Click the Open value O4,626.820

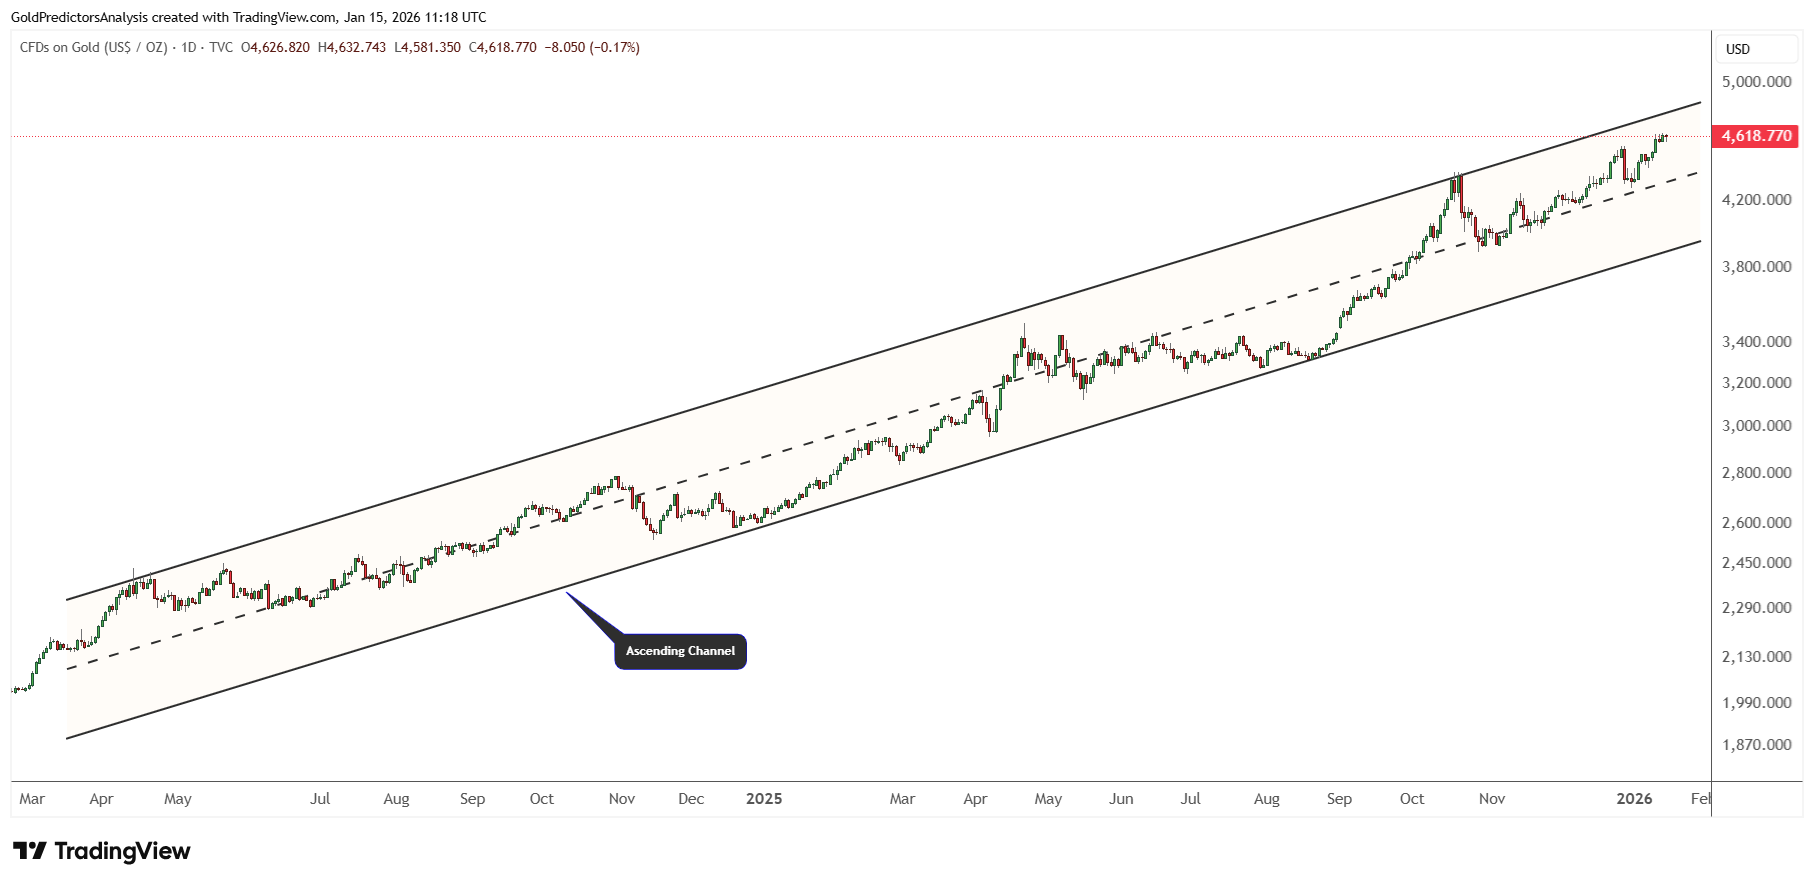275,47
